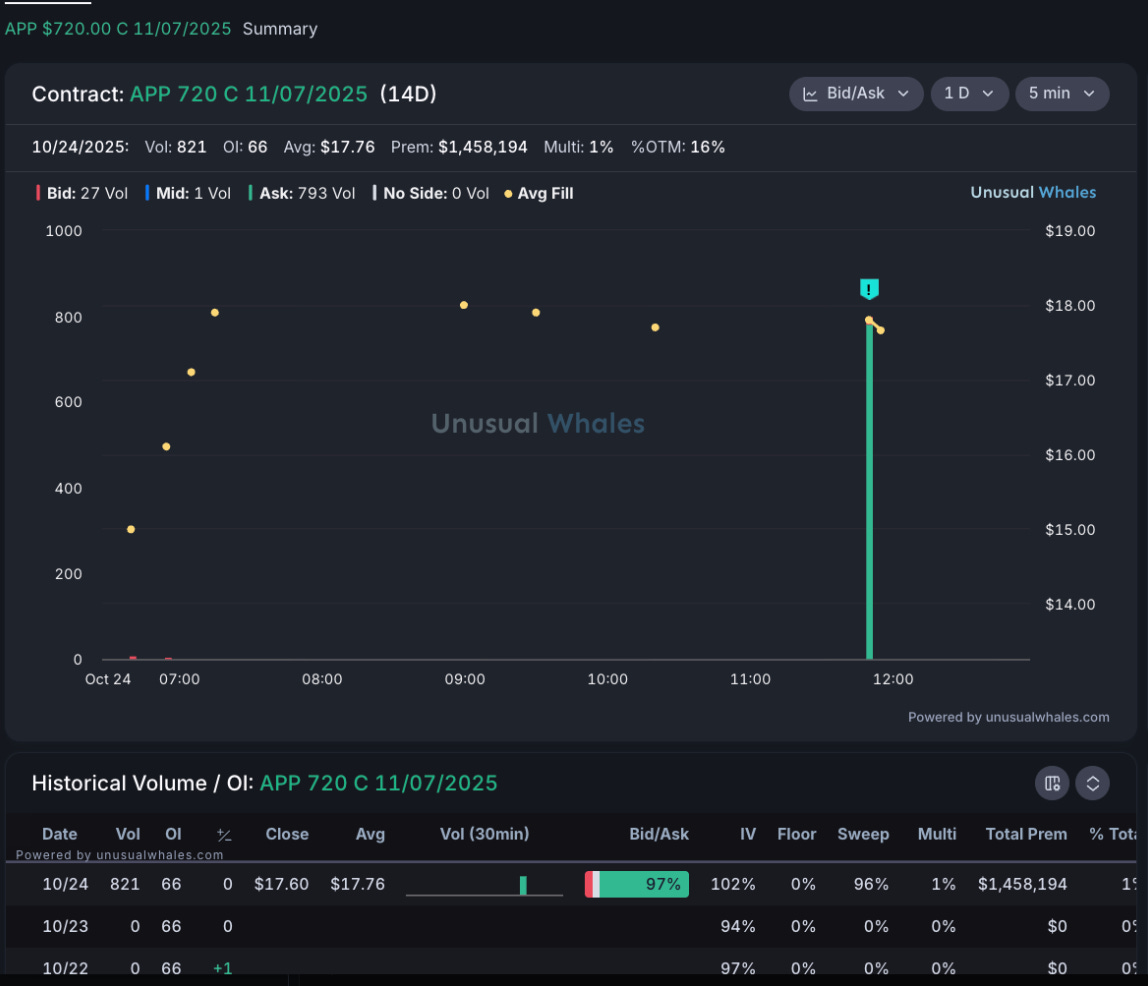Screen dimensions: 1148x986
Task: Click the teal alert flag marker on chart
Action: pos(869,289)
